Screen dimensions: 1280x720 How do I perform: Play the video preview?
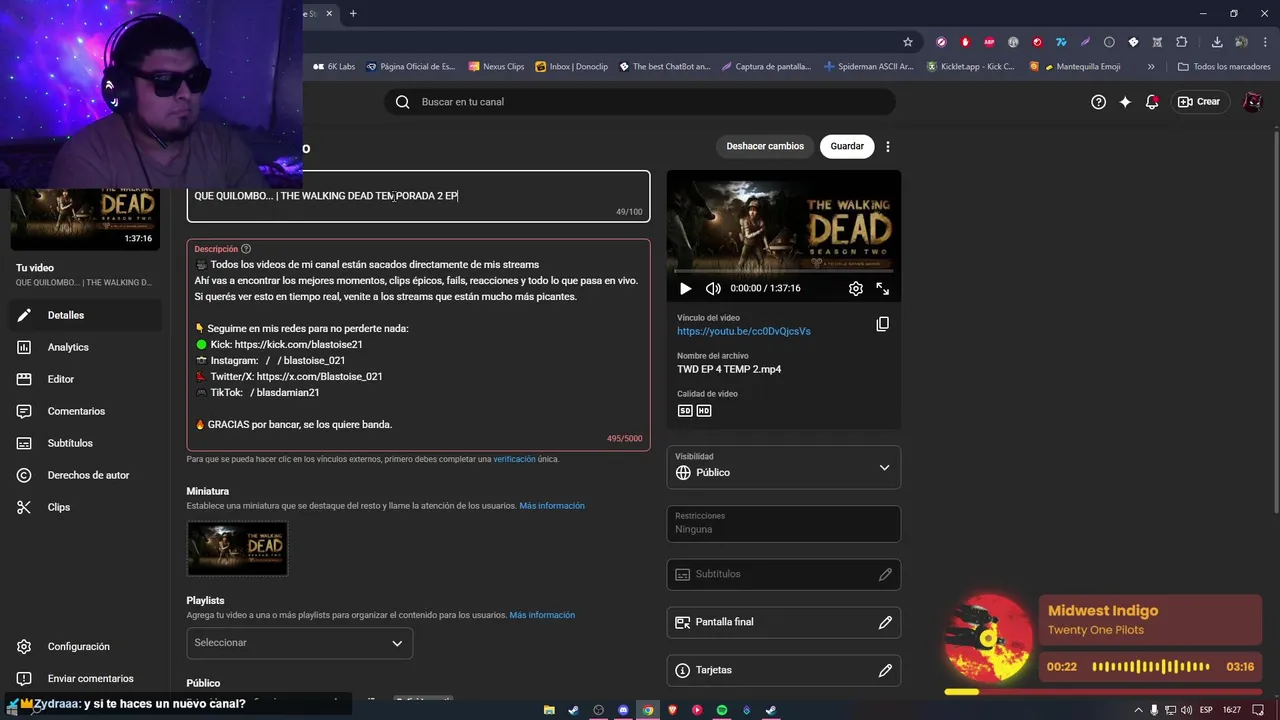coord(685,288)
